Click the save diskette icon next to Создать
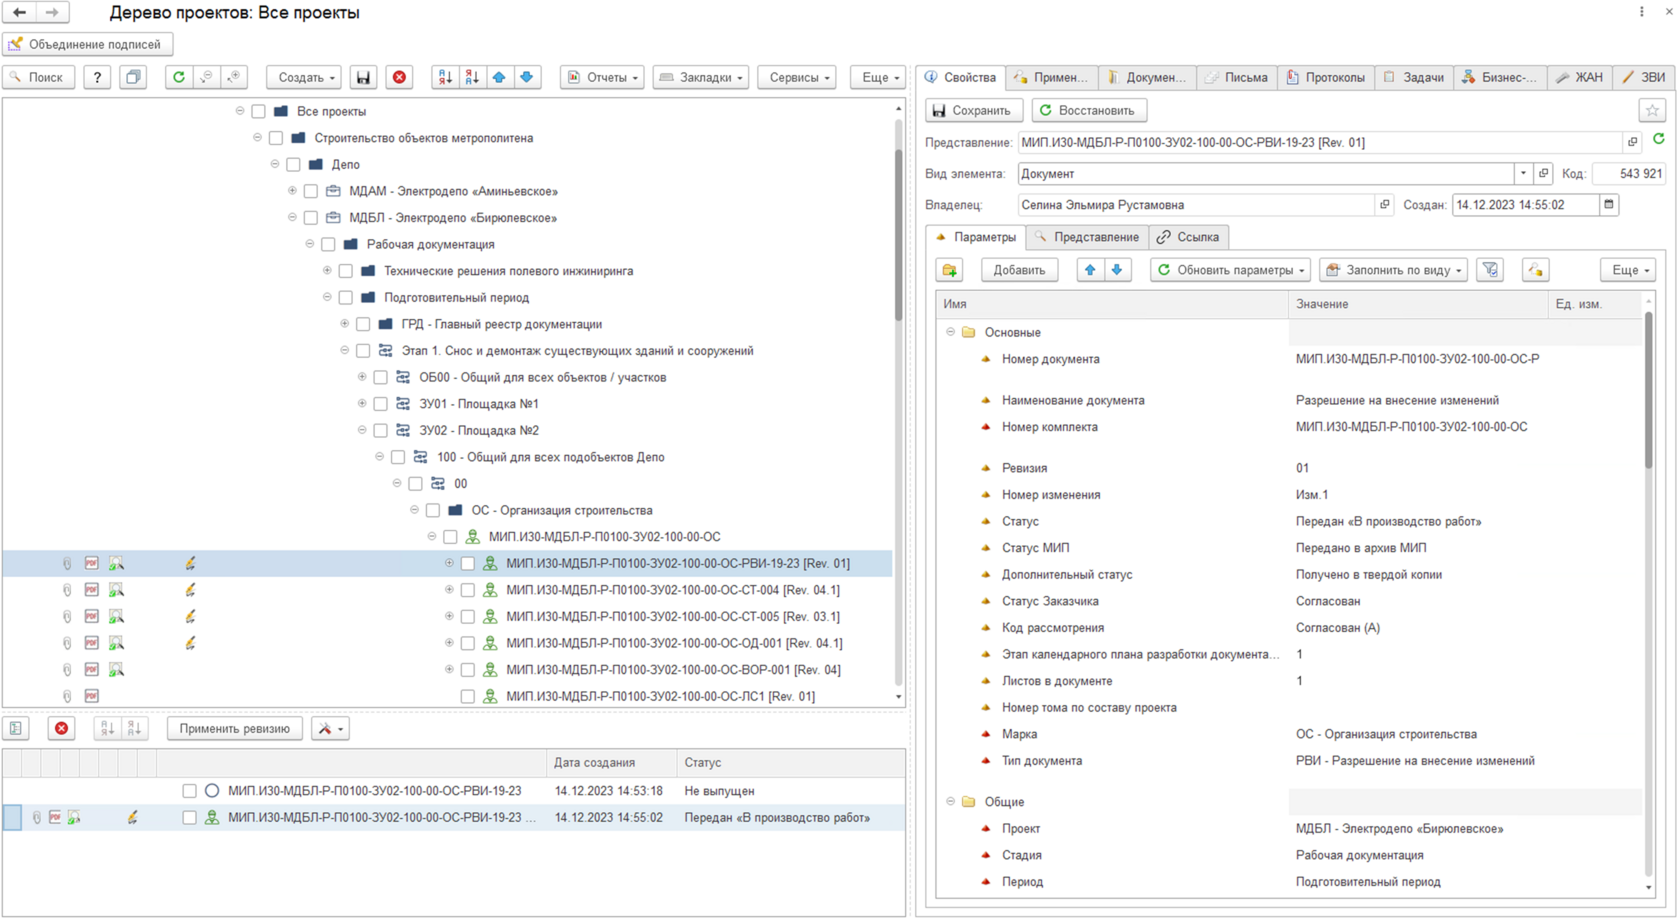 [363, 77]
